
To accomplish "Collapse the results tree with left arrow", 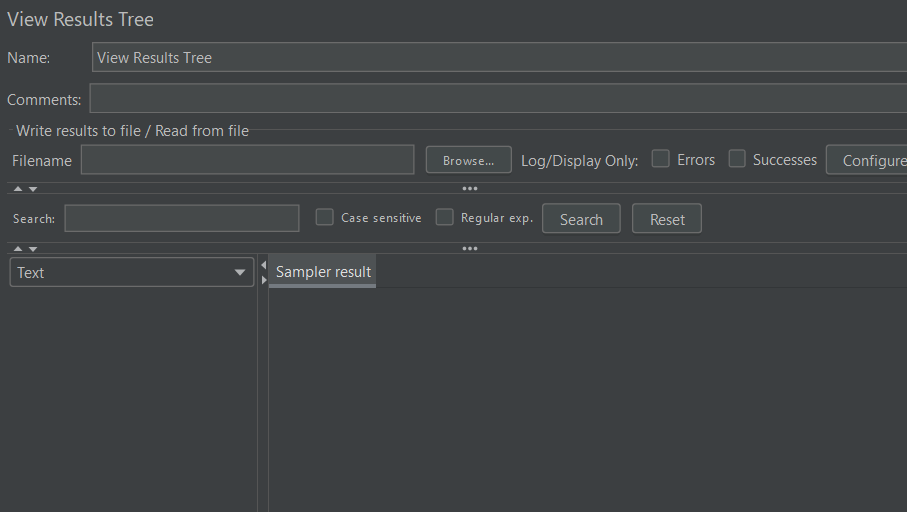I will tap(264, 265).
